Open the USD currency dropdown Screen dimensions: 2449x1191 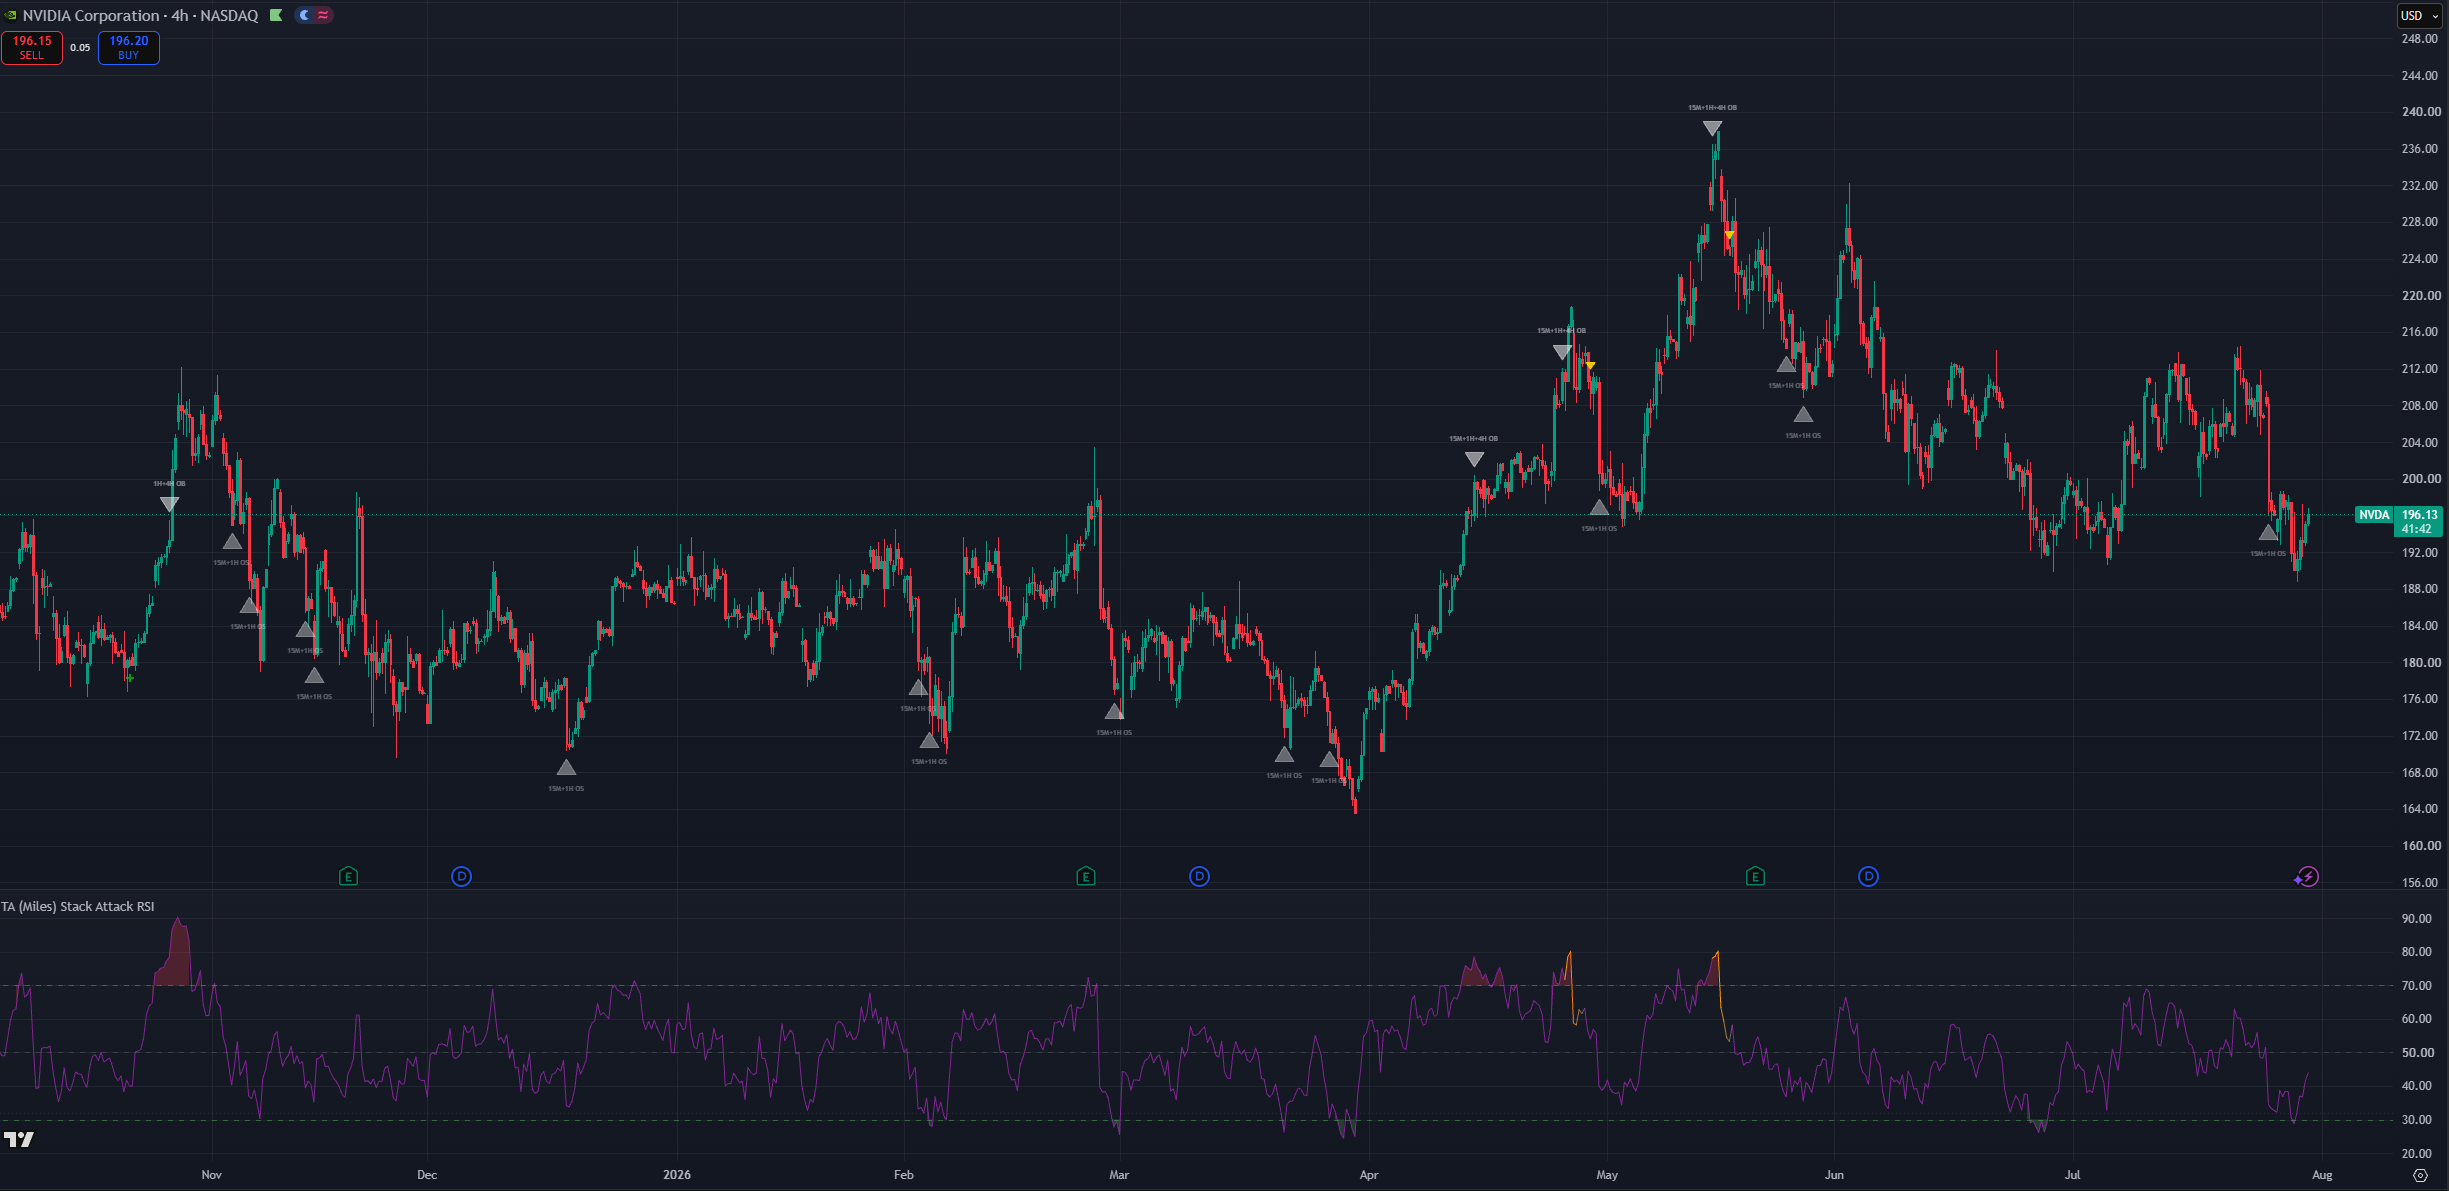pyautogui.click(x=2421, y=15)
